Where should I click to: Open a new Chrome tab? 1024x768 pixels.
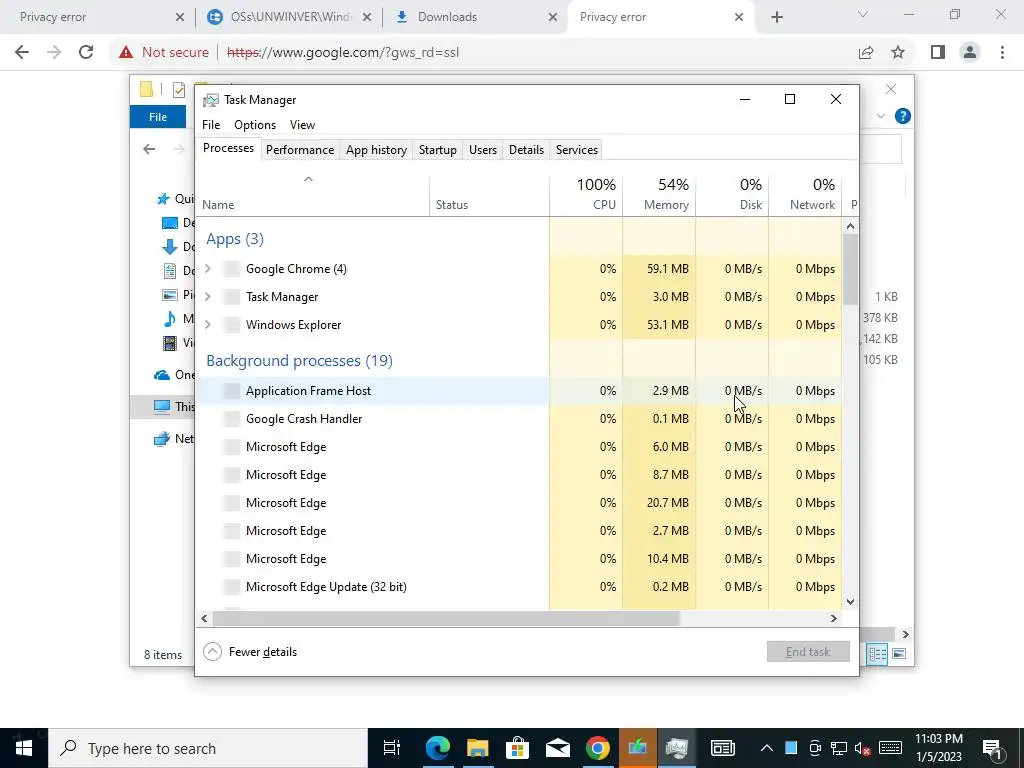tap(776, 17)
